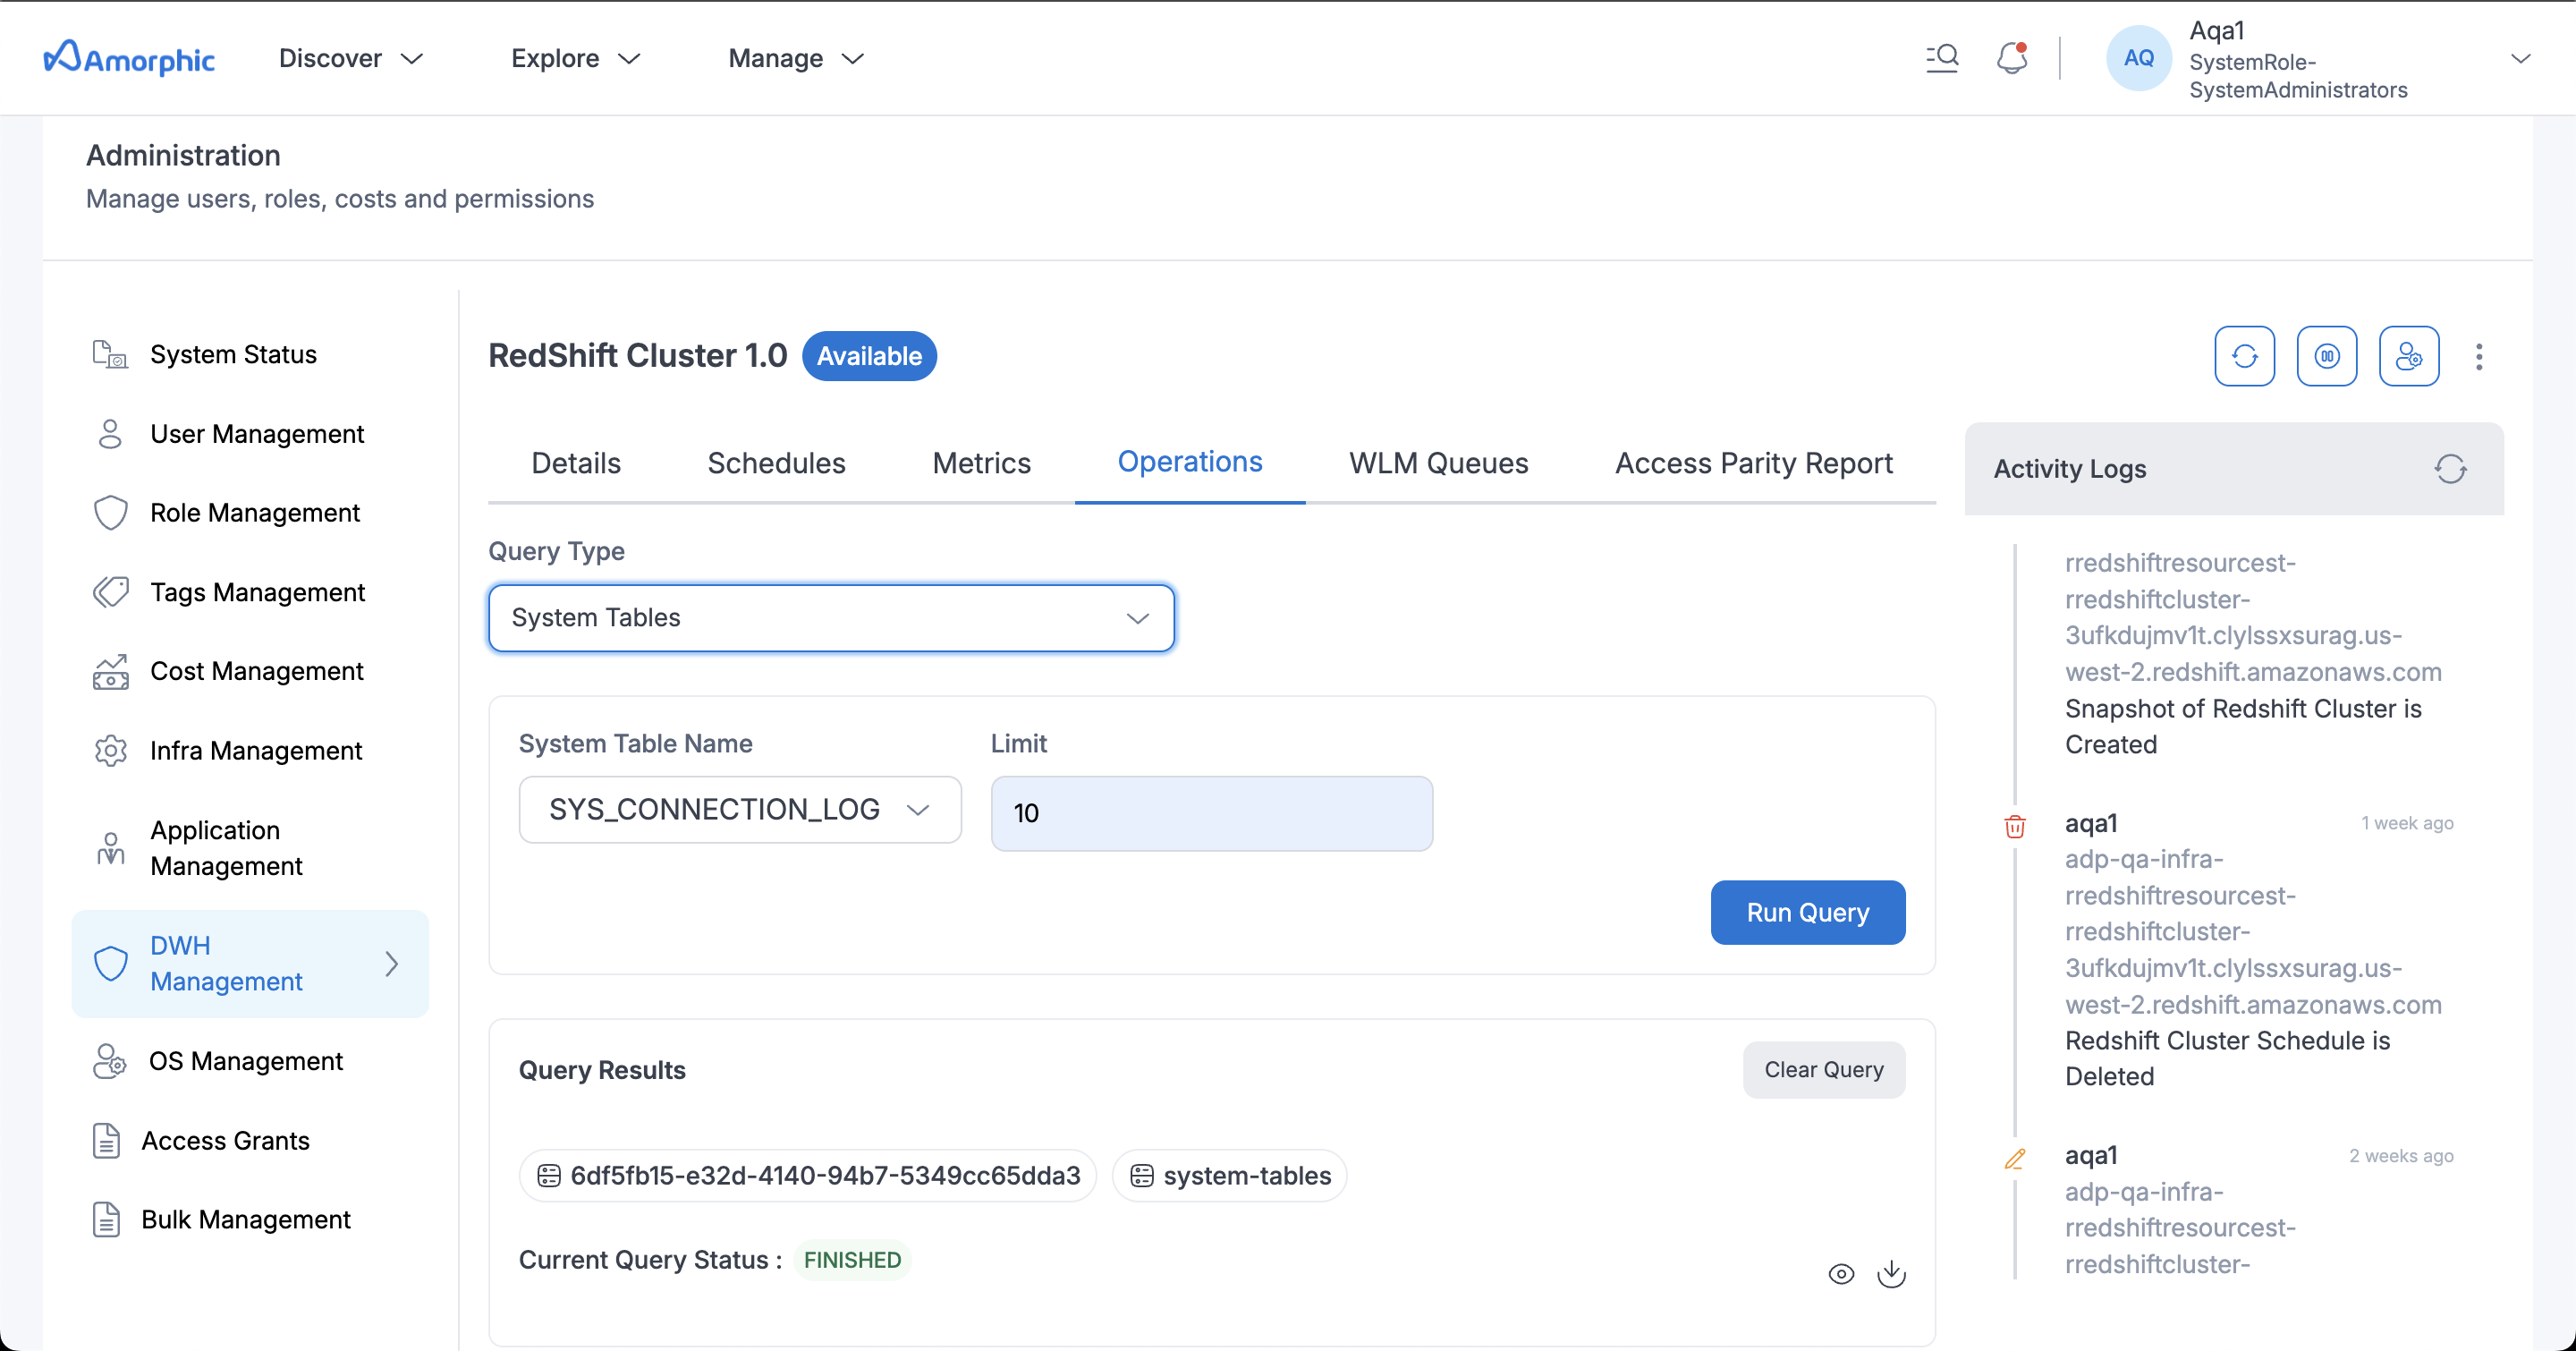Click the 1 week ago timestamp
Image resolution: width=2576 pixels, height=1351 pixels.
point(2407,823)
